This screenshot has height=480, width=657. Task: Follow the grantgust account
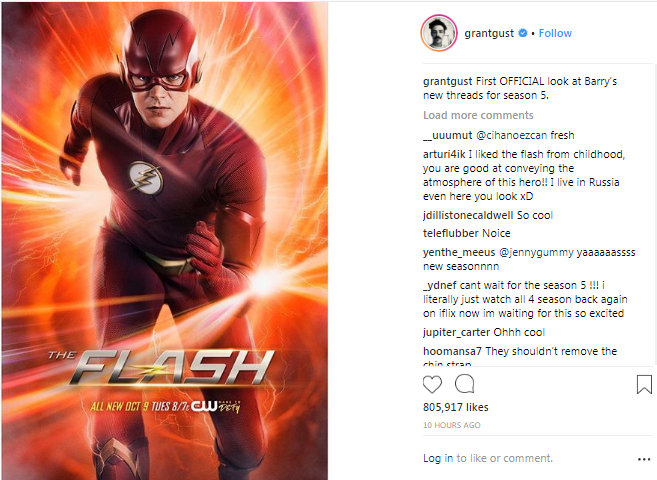pos(555,33)
